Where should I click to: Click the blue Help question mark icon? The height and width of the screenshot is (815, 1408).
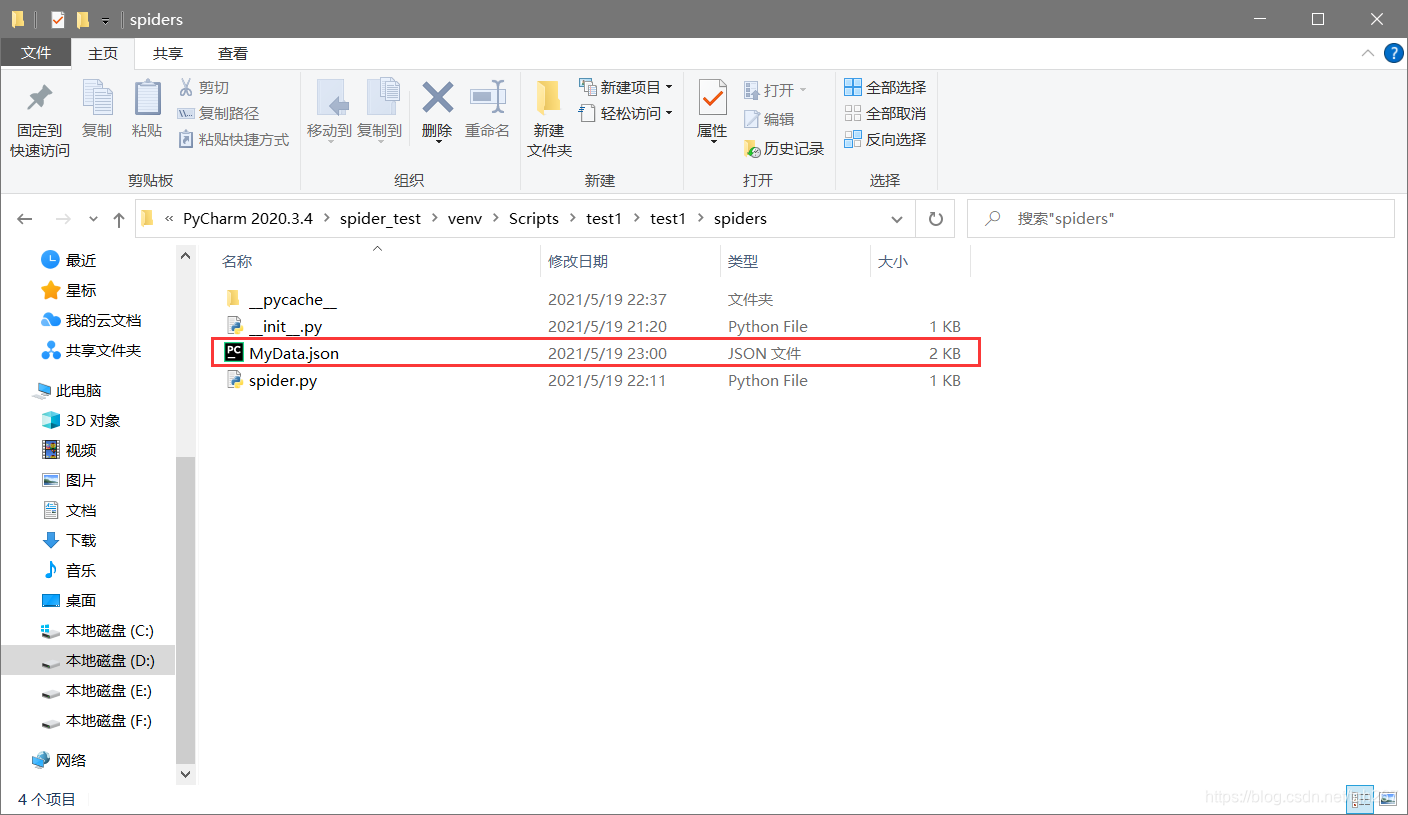1393,53
